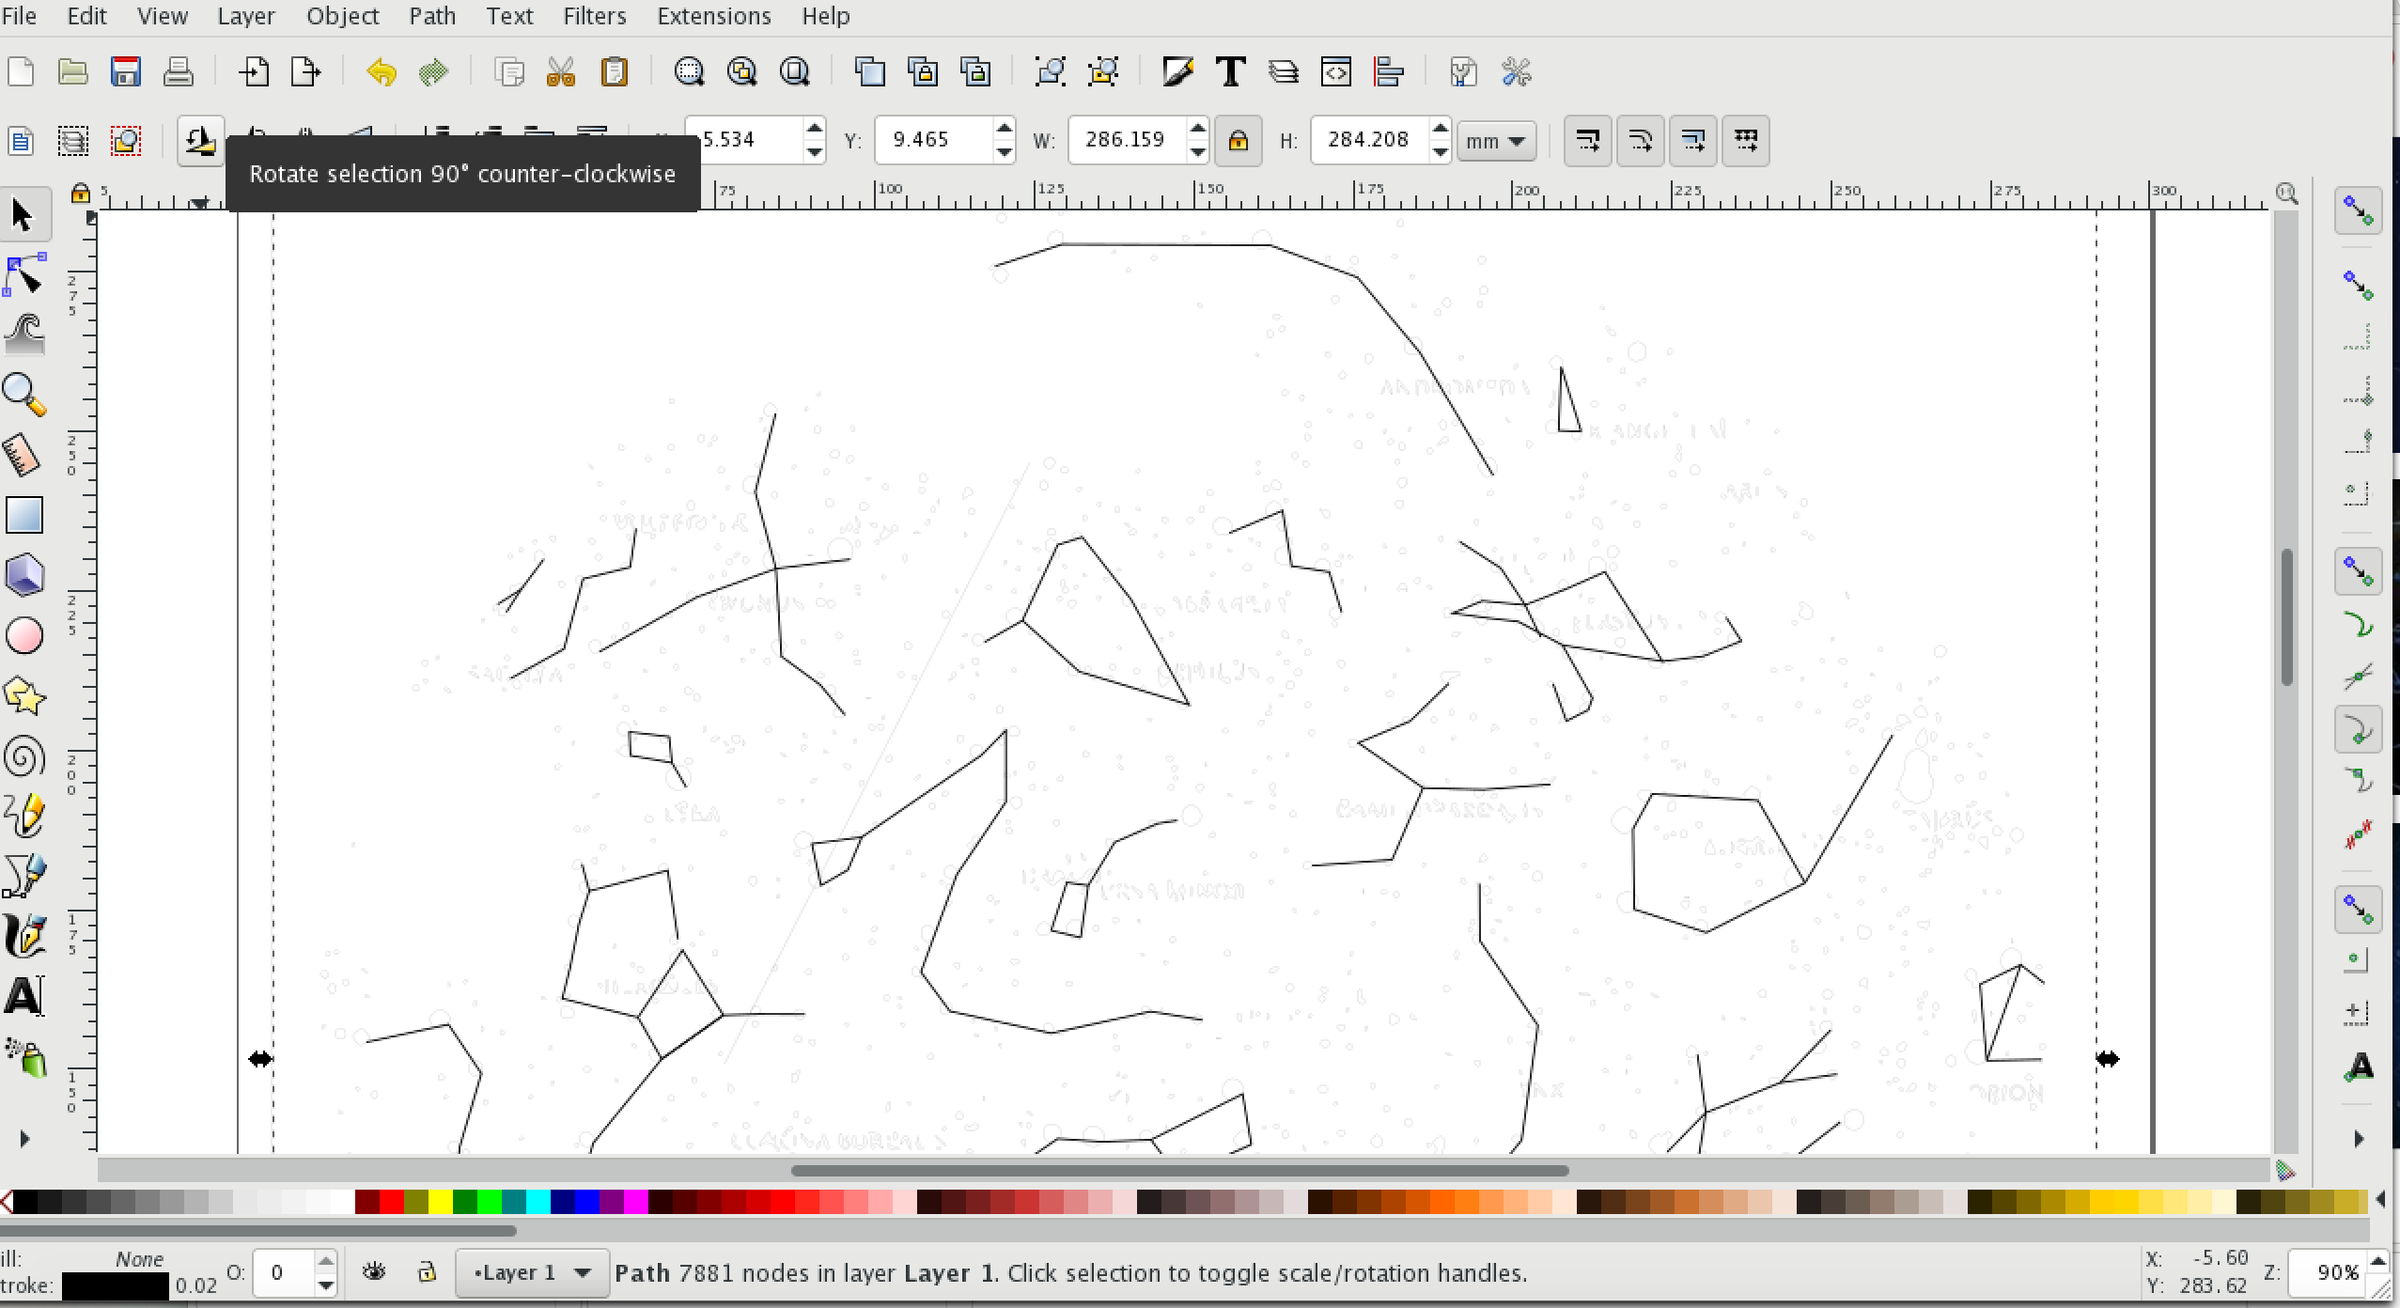Expand hidden toolbox tools arrow
This screenshot has height=1308, width=2400.
tap(24, 1139)
